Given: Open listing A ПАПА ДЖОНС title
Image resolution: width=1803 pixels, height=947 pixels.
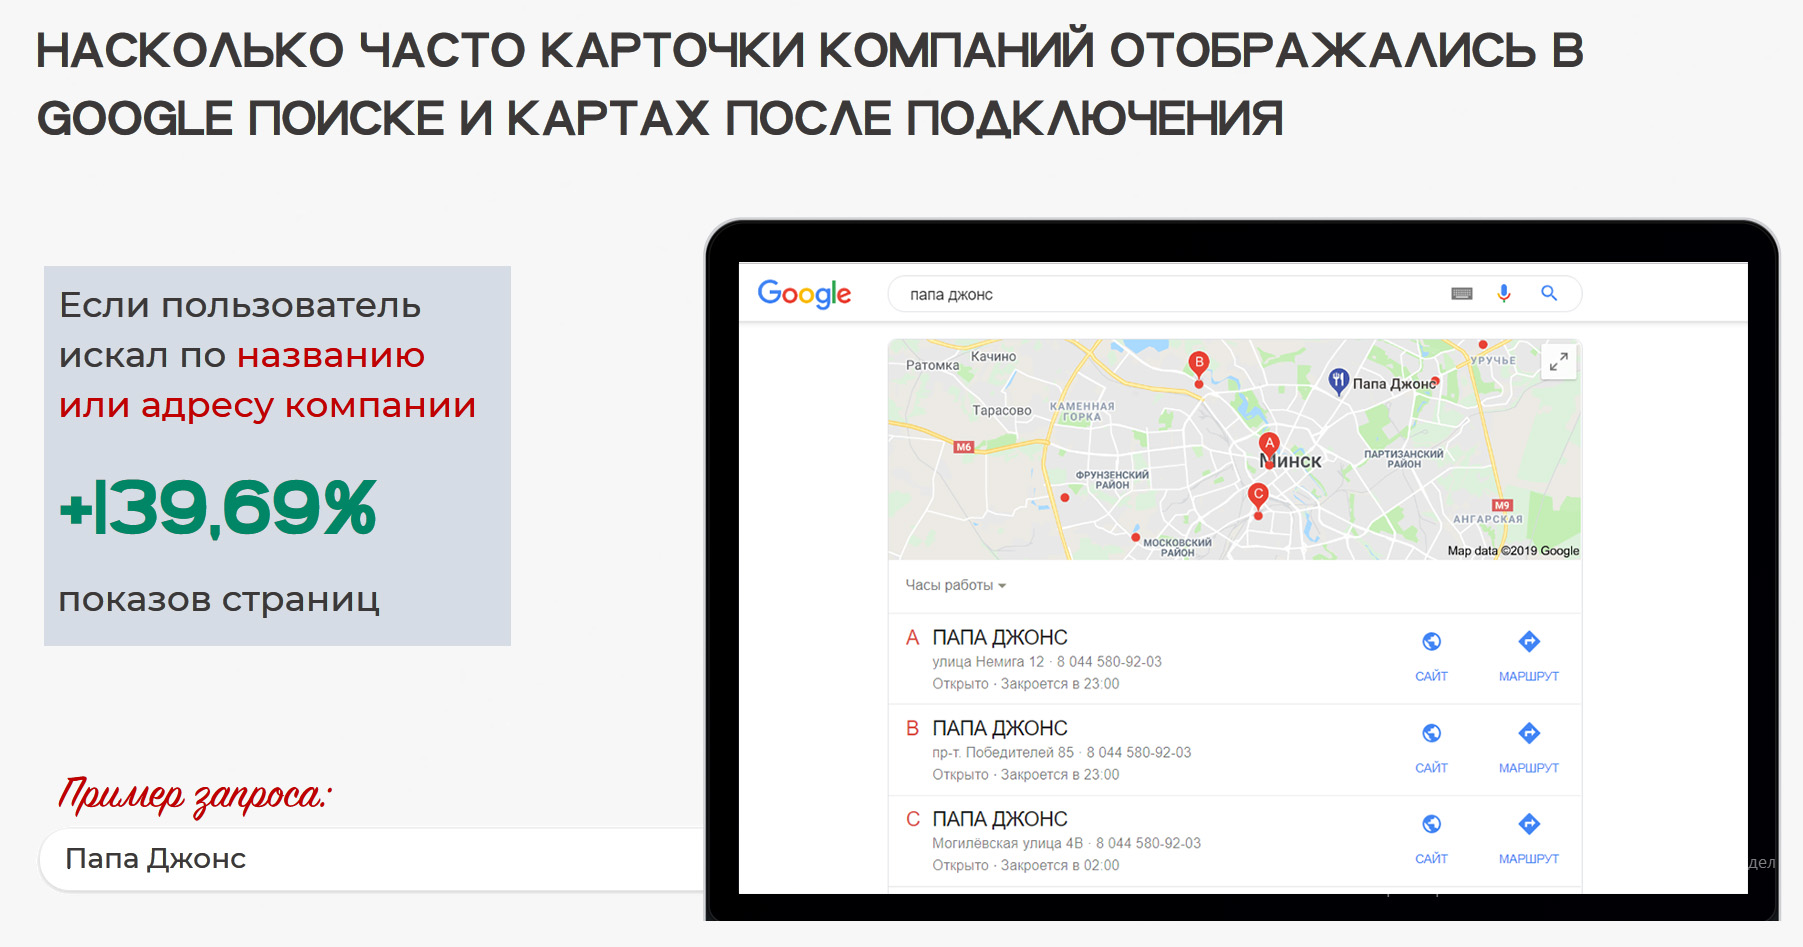Looking at the screenshot, I should tap(999, 637).
